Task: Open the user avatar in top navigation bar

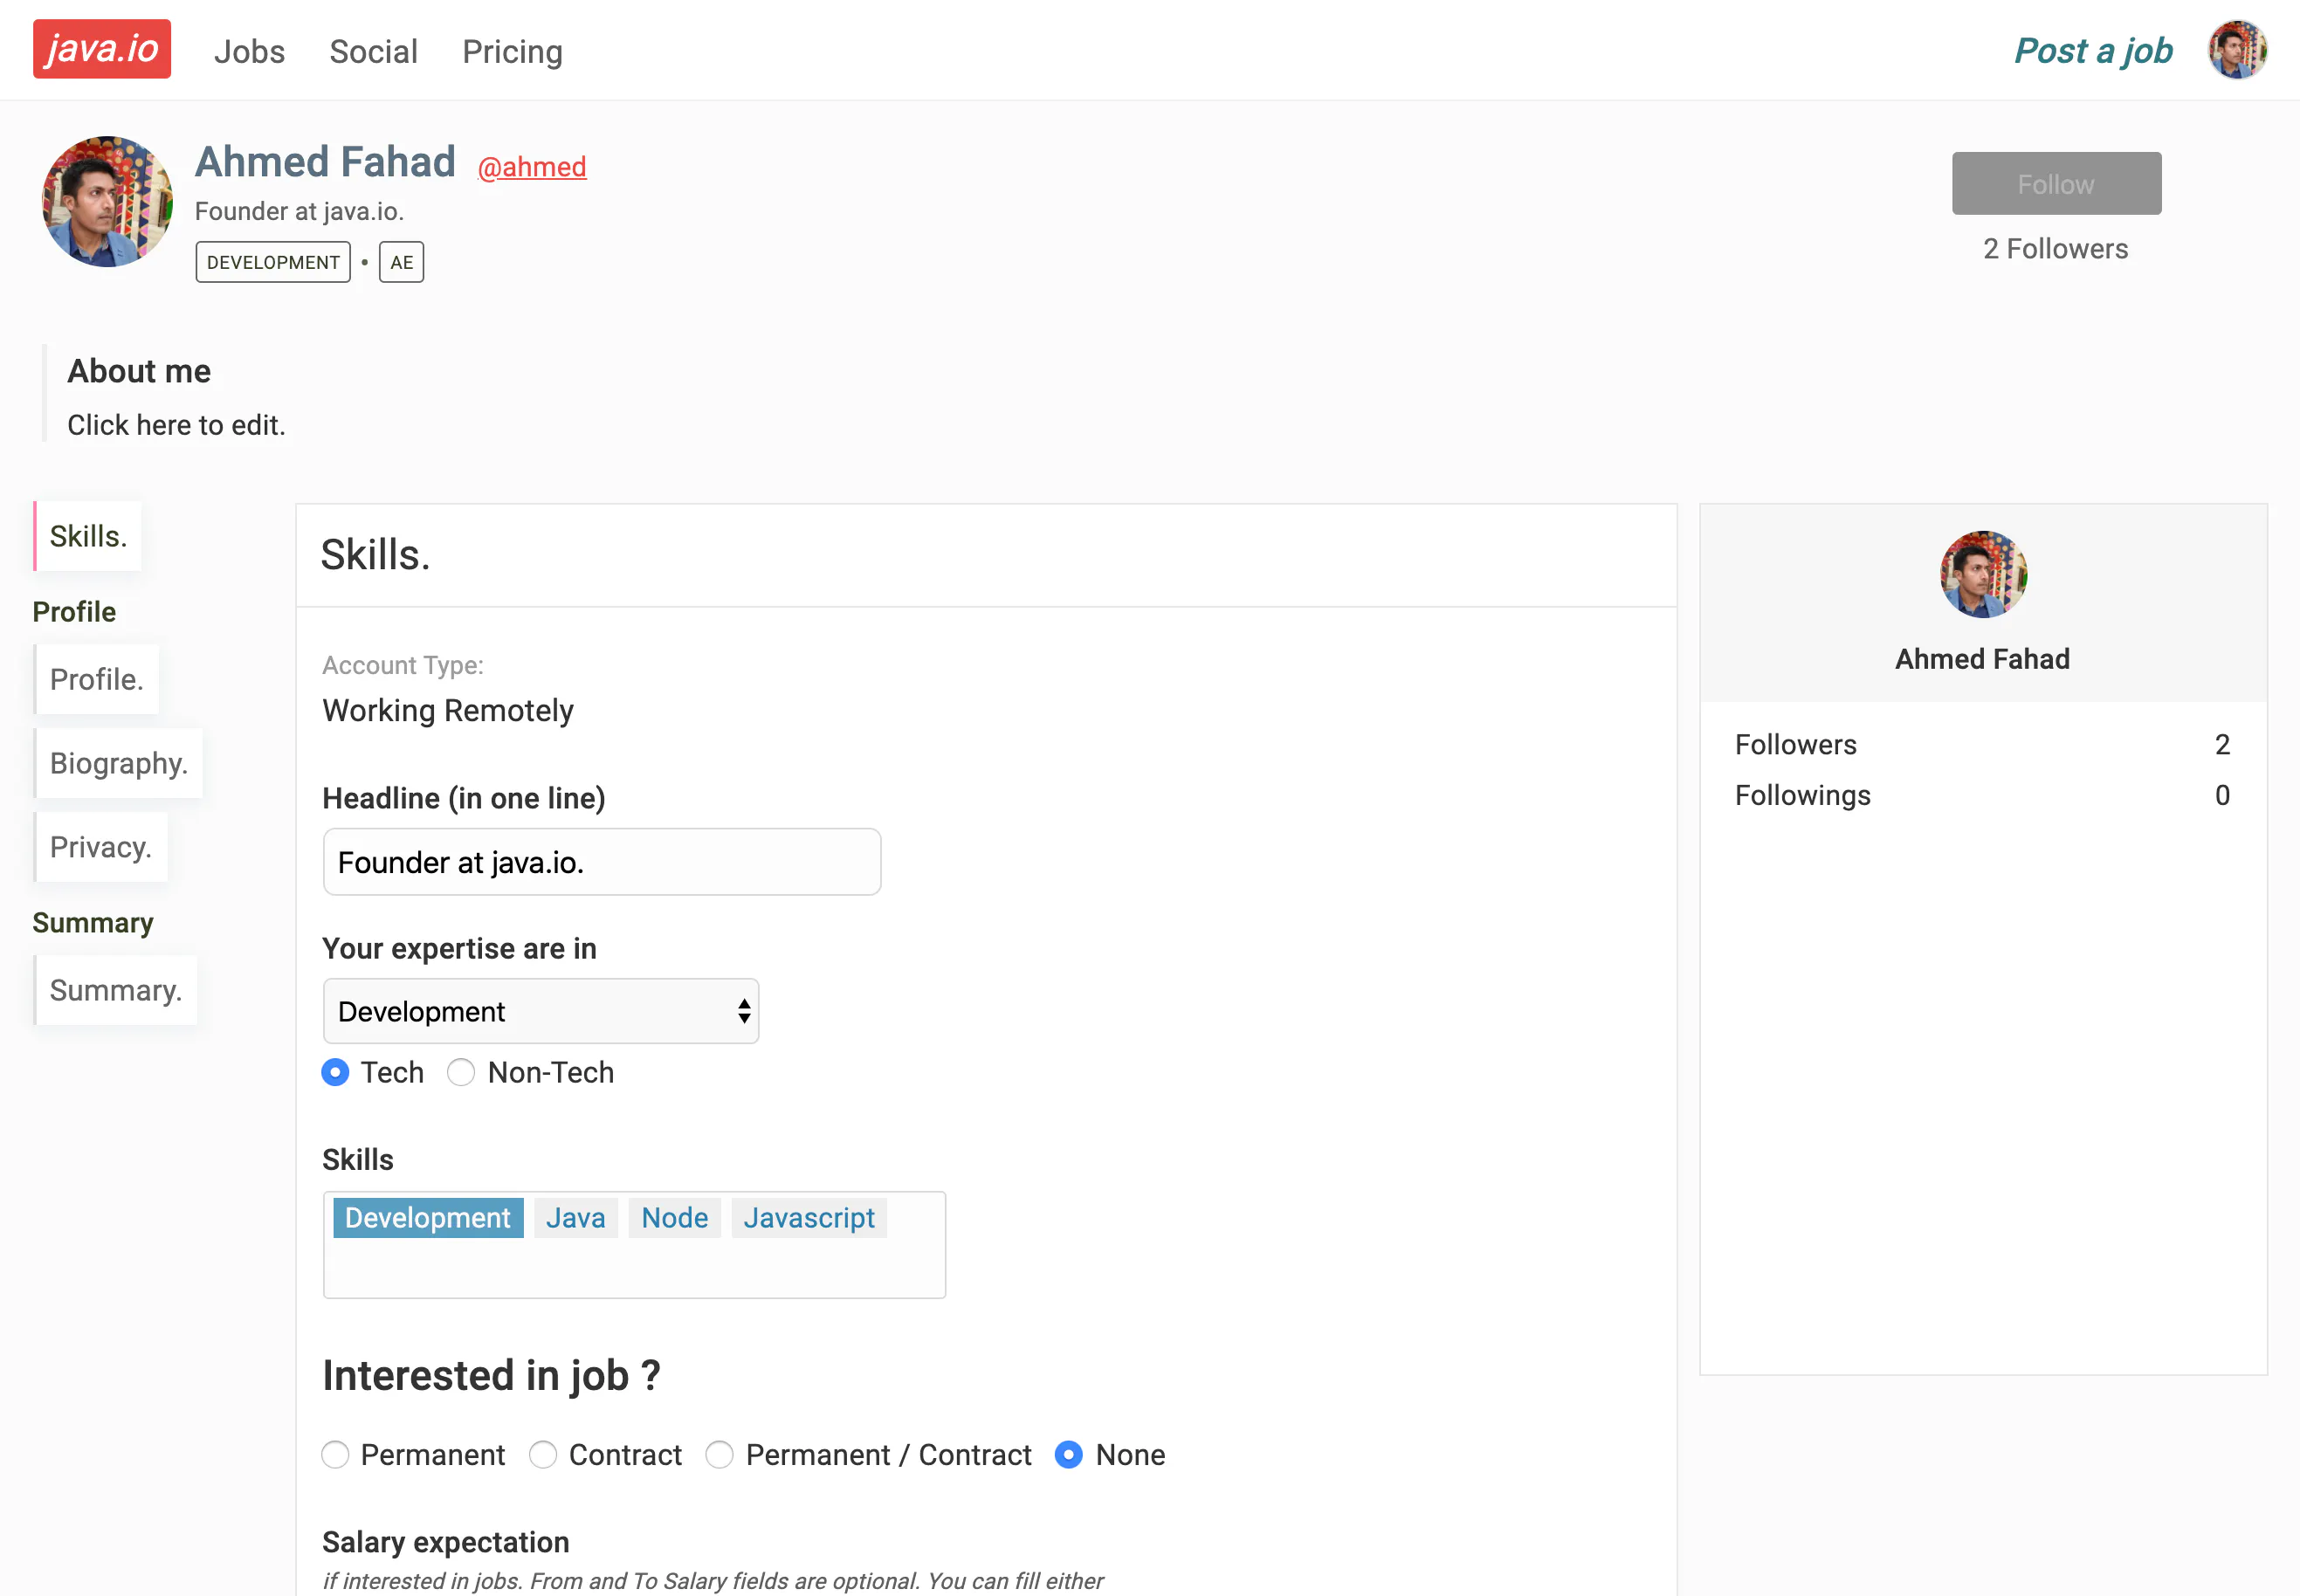Action: (x=2237, y=50)
